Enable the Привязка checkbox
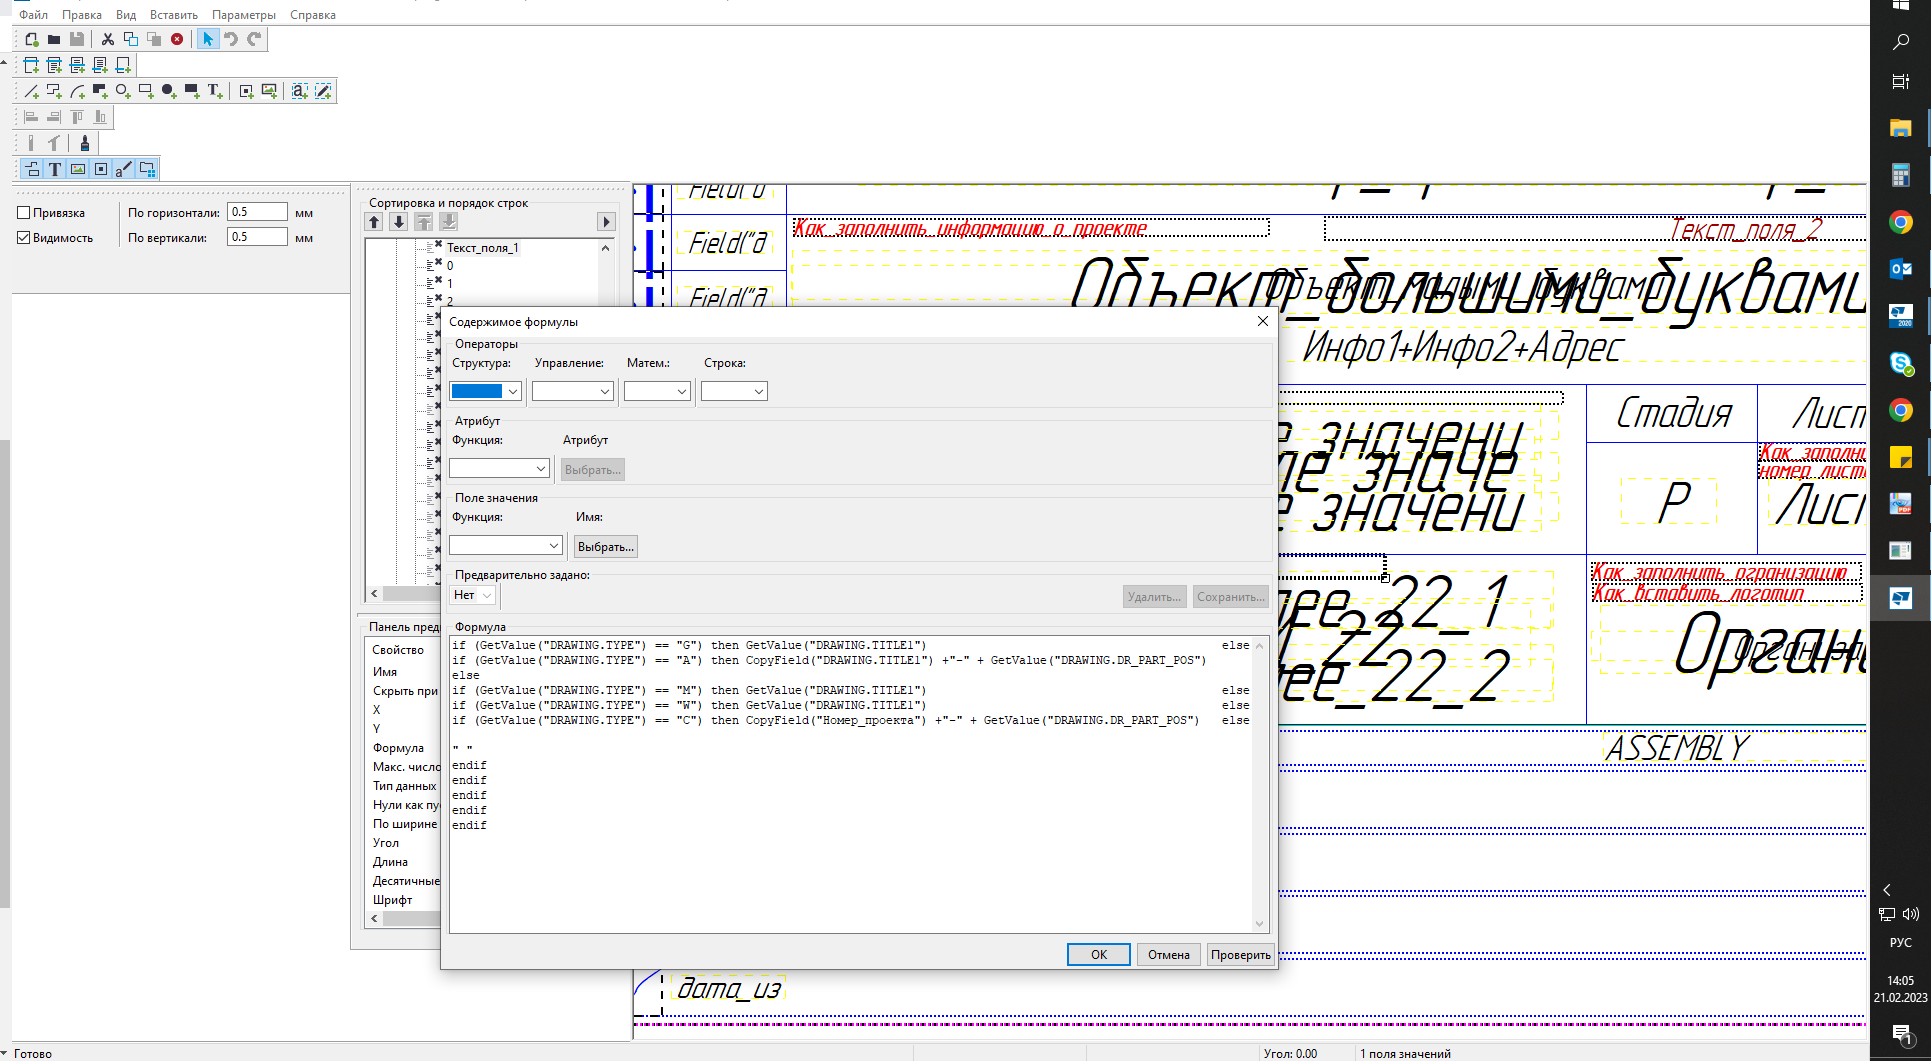This screenshot has height=1061, width=1931. (24, 213)
